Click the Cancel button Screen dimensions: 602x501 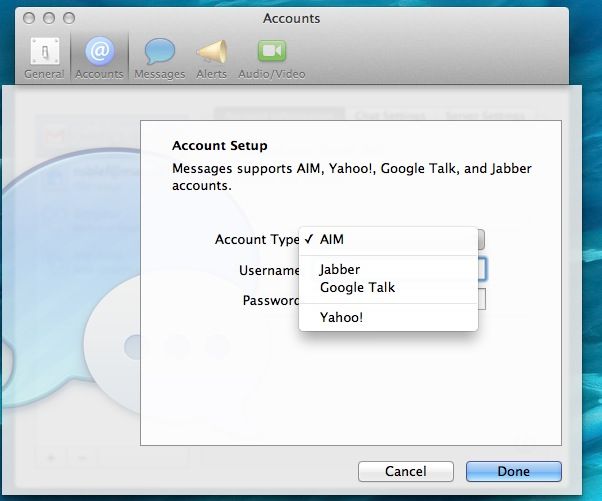point(406,471)
